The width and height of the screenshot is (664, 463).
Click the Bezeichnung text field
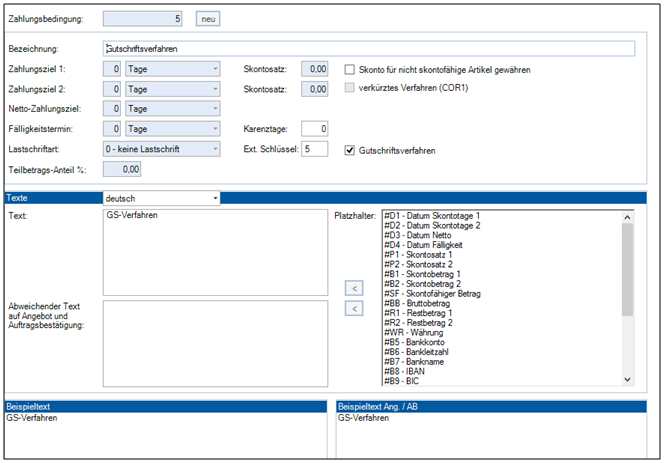point(369,48)
